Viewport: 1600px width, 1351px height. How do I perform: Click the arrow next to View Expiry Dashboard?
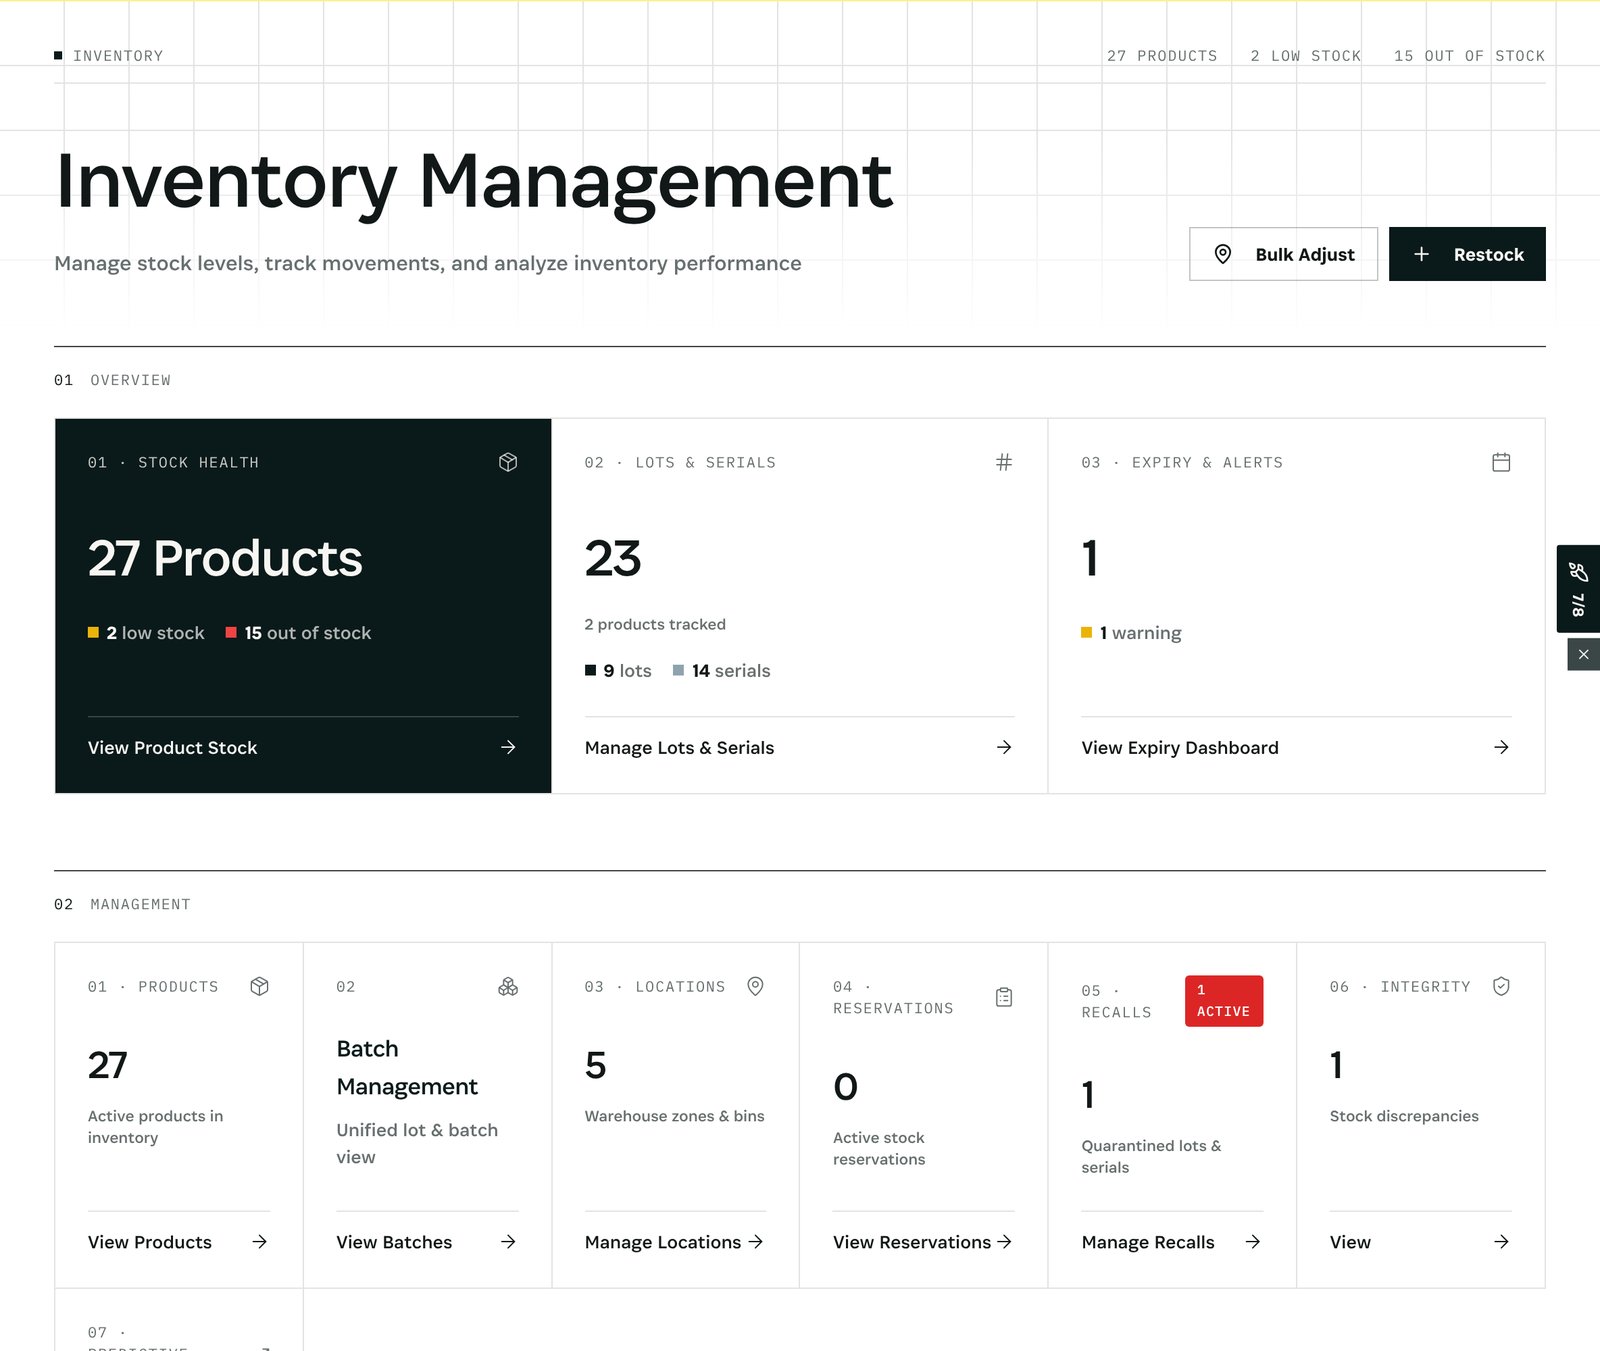click(1501, 748)
